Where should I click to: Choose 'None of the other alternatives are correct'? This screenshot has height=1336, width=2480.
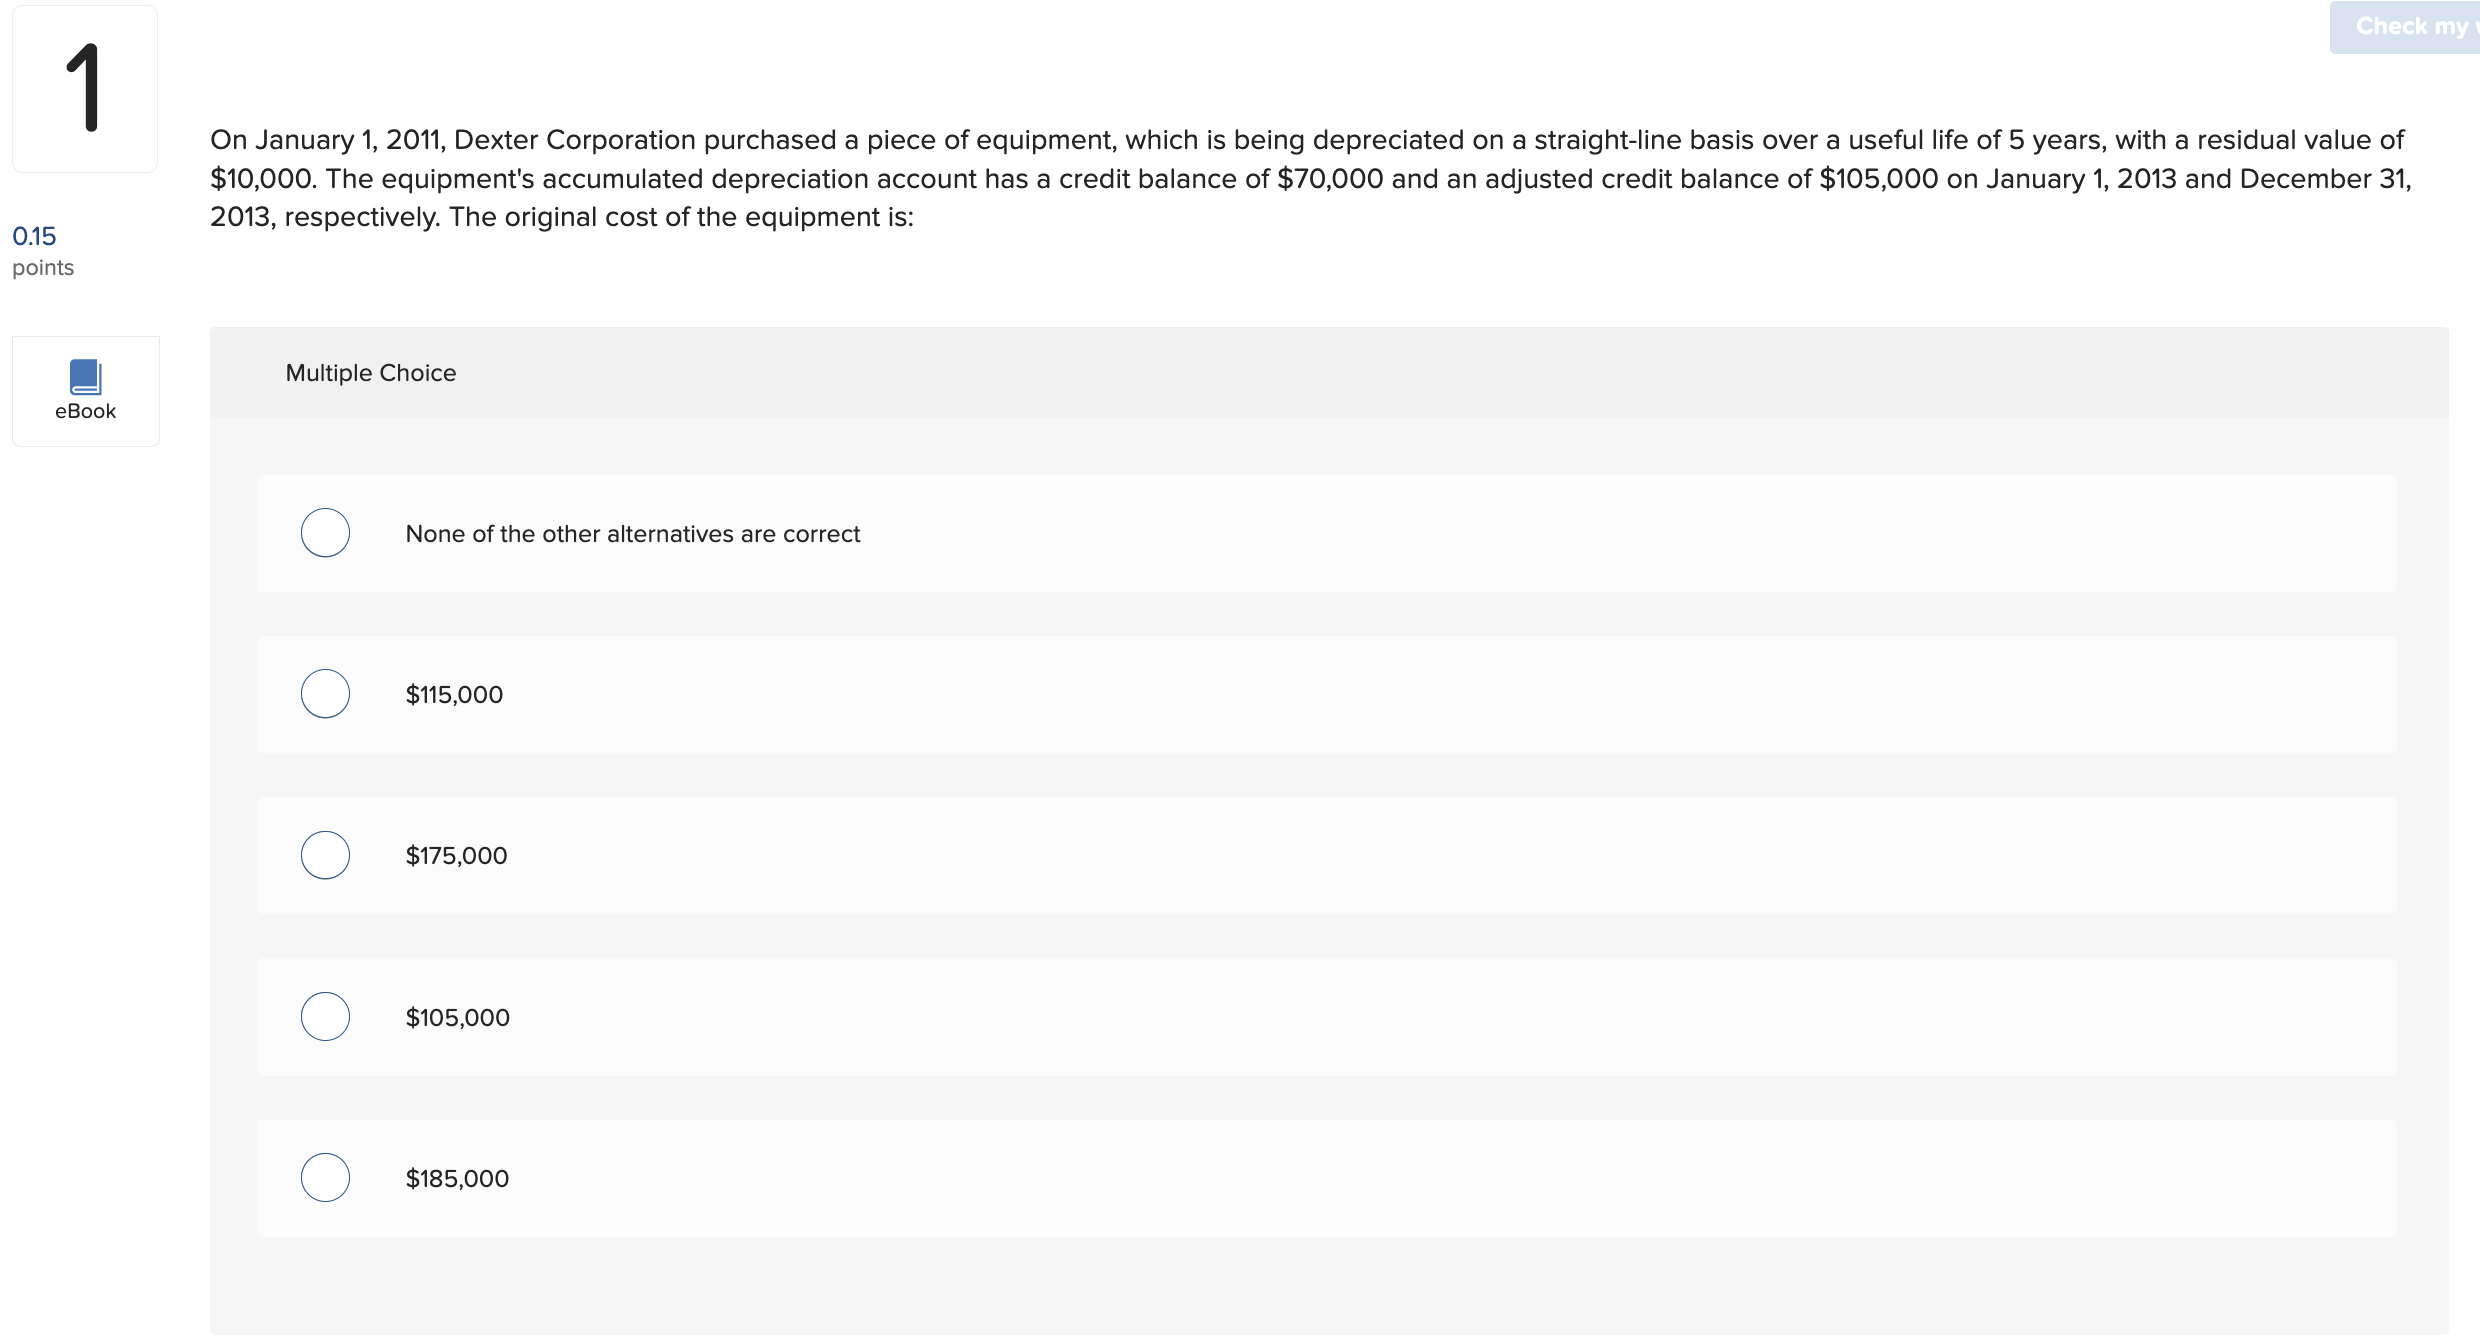[x=324, y=532]
